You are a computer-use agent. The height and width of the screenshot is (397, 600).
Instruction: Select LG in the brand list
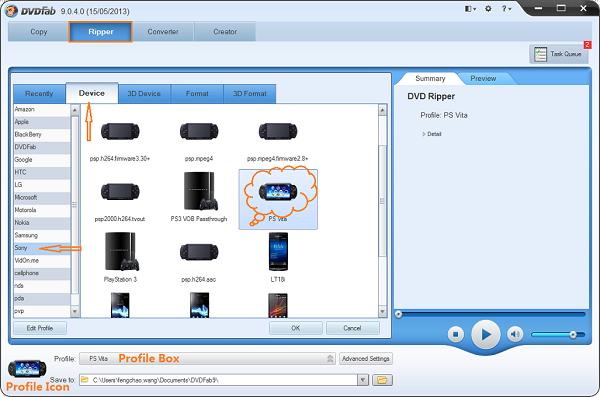click(42, 185)
